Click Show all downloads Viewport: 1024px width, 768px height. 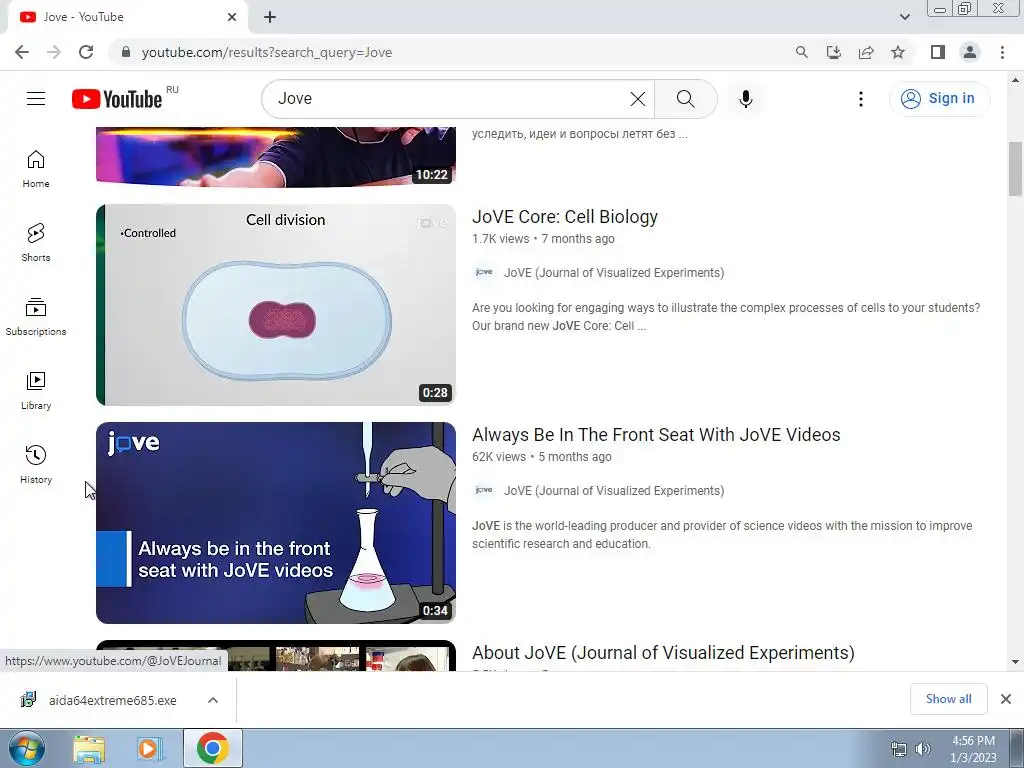pyautogui.click(x=948, y=699)
